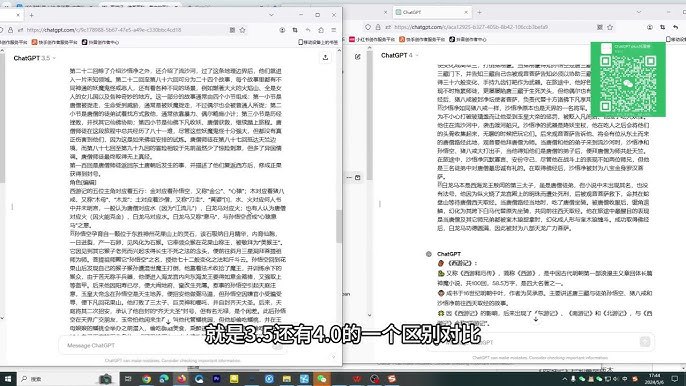The height and width of the screenshot is (386, 686).
Task: Open File Explorer from the taskbar
Action: tap(287, 379)
